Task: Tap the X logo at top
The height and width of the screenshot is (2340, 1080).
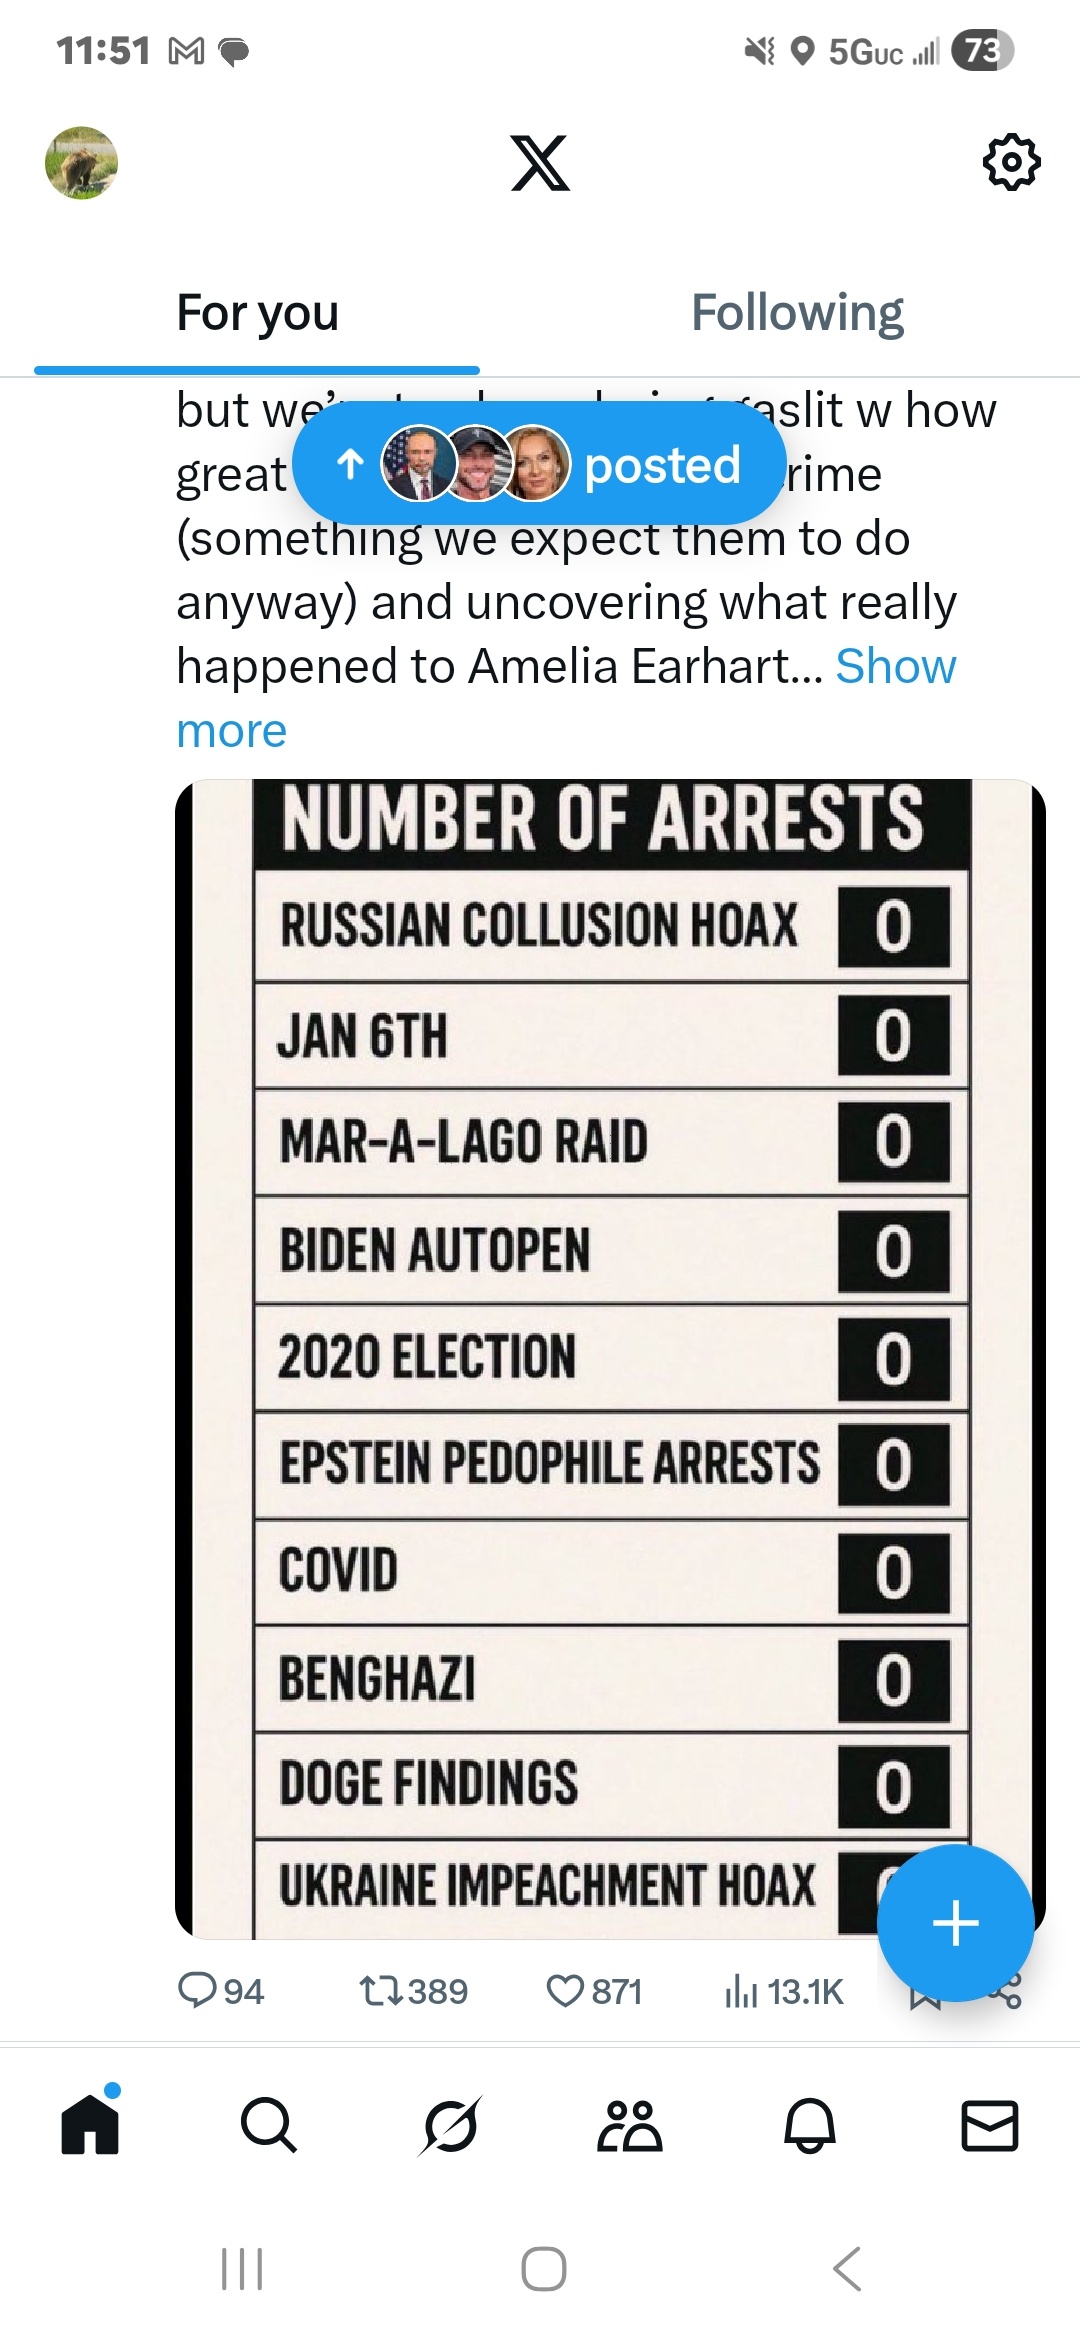Action: point(540,162)
